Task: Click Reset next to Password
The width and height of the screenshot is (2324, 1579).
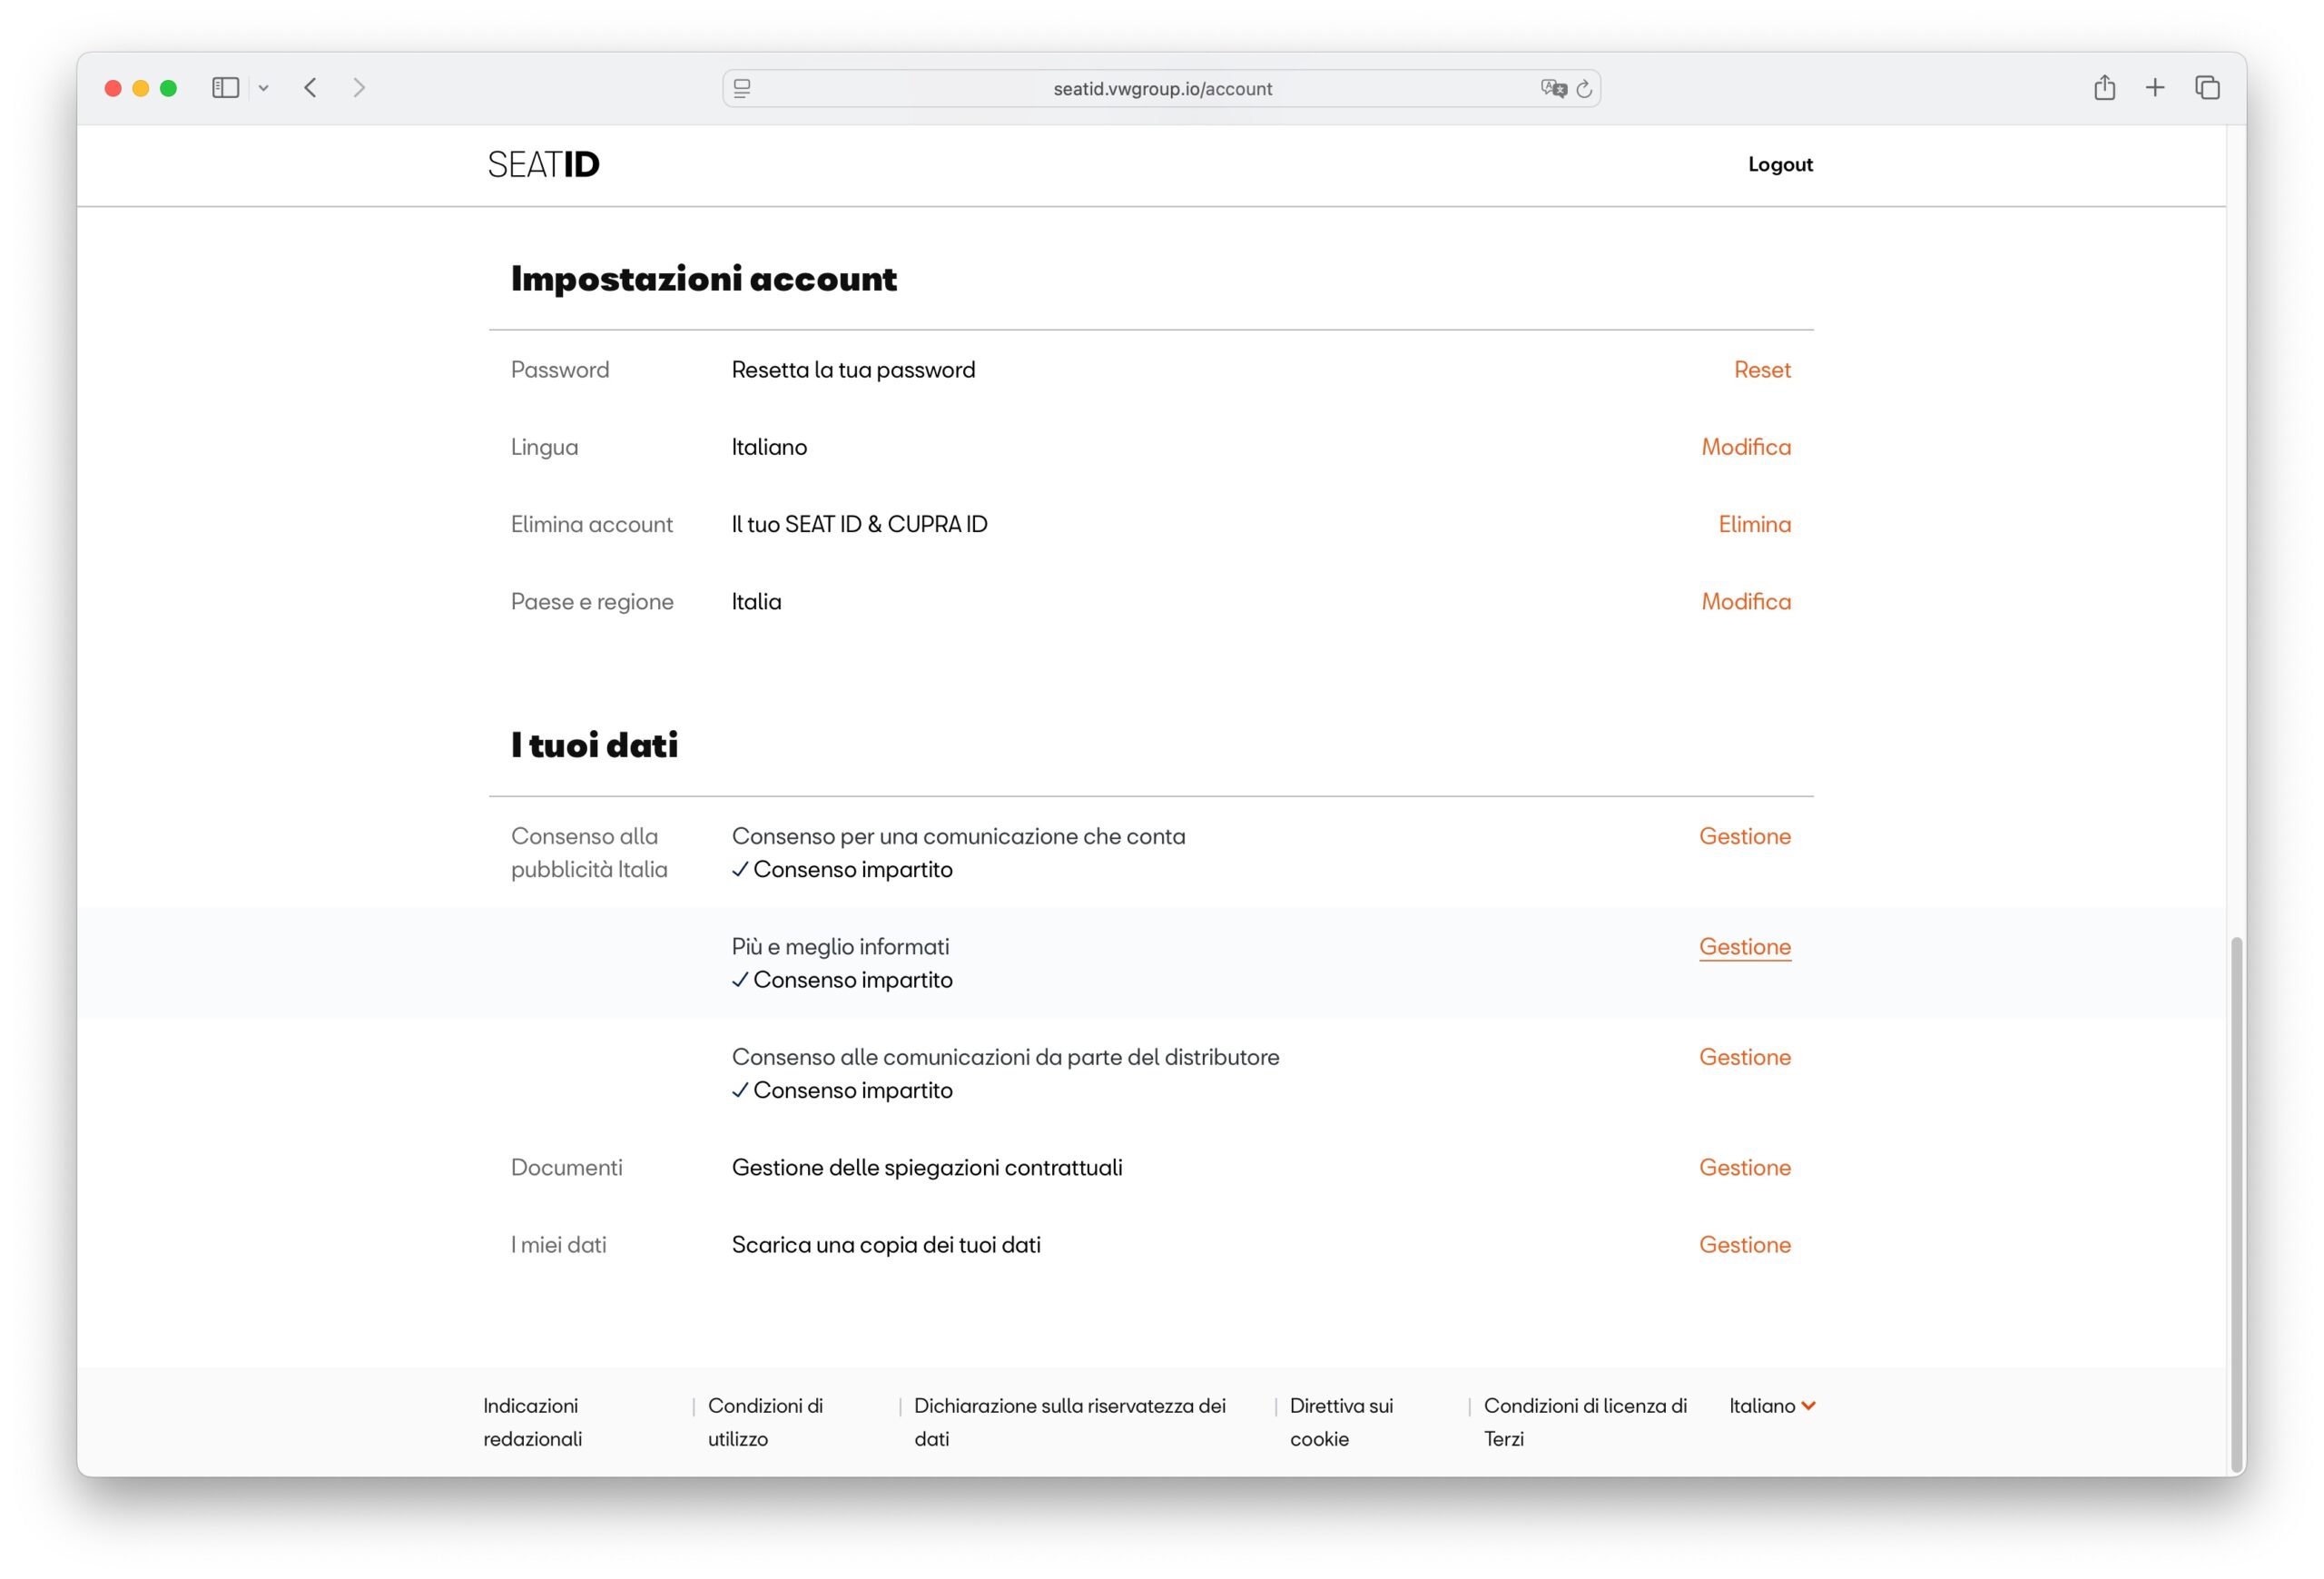Action: [1761, 370]
